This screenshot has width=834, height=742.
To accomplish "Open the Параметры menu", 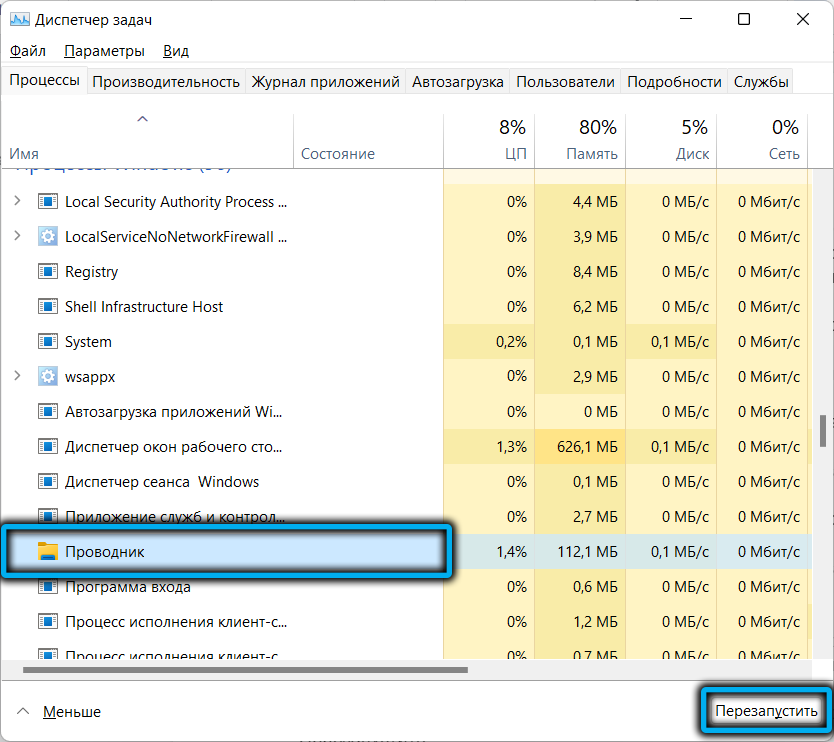I will tap(104, 50).
